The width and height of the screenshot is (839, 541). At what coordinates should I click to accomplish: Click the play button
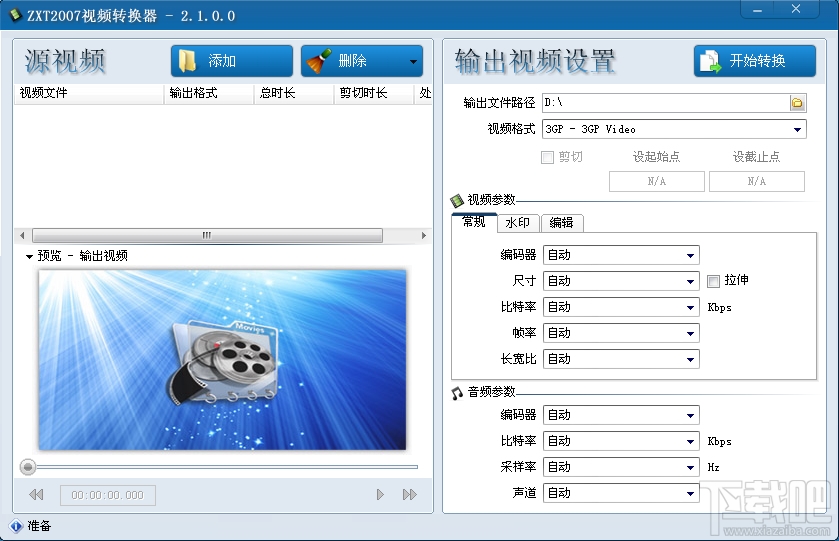380,494
